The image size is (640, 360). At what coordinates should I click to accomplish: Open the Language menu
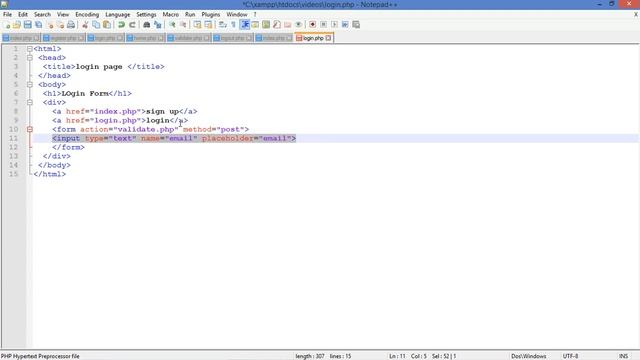click(x=118, y=14)
